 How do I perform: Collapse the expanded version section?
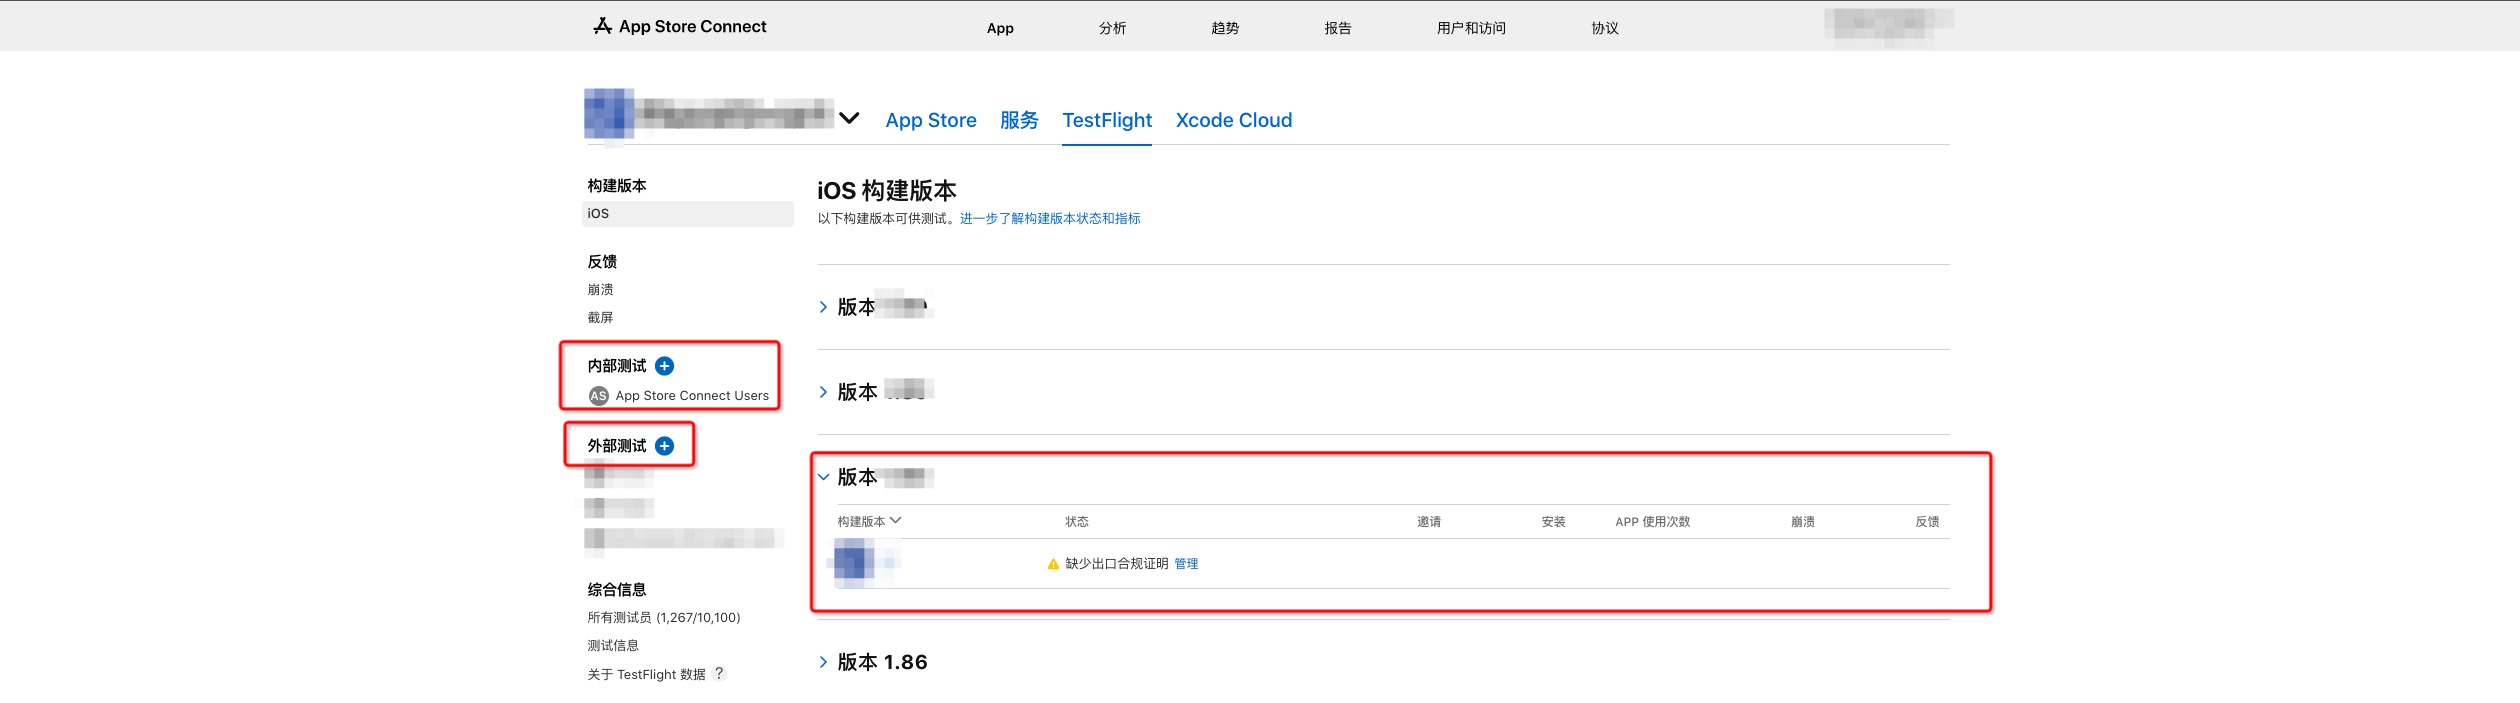[x=823, y=477]
